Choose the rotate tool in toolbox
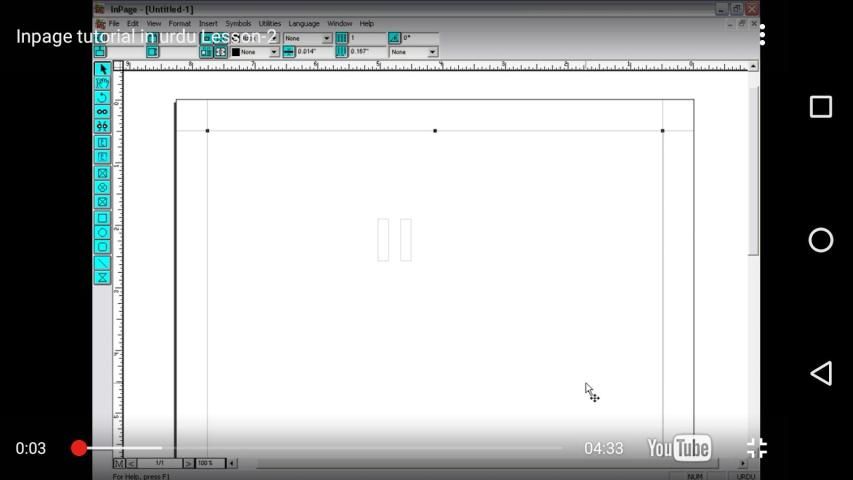Viewport: 853px width, 480px height. tap(102, 98)
